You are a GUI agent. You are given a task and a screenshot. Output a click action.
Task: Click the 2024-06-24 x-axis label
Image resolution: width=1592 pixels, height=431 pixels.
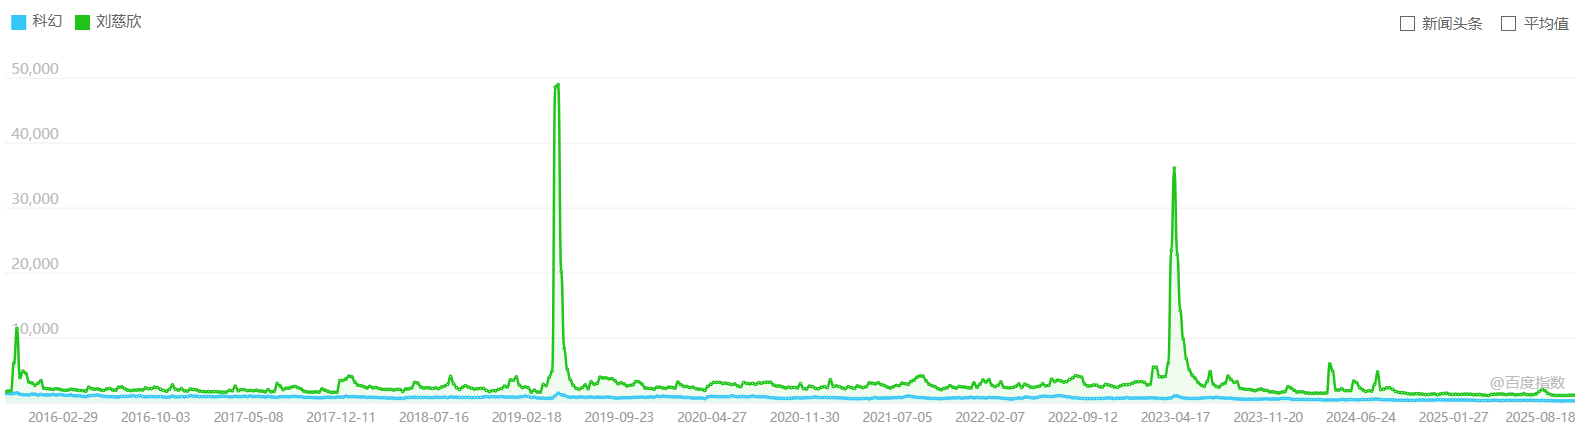(1360, 417)
